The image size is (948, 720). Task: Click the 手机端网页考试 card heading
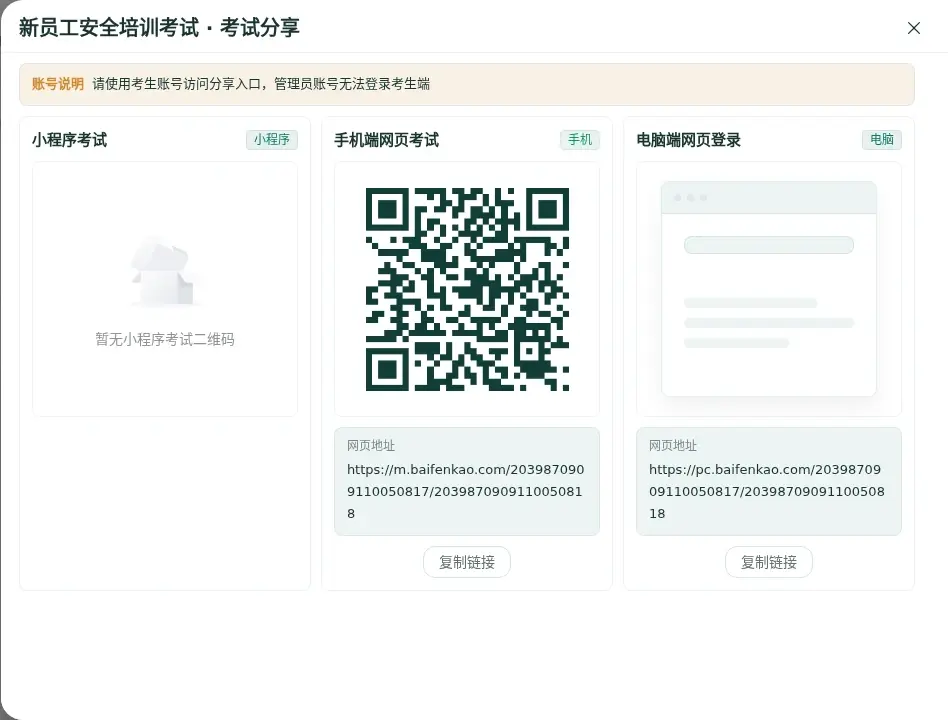pyautogui.click(x=386, y=140)
